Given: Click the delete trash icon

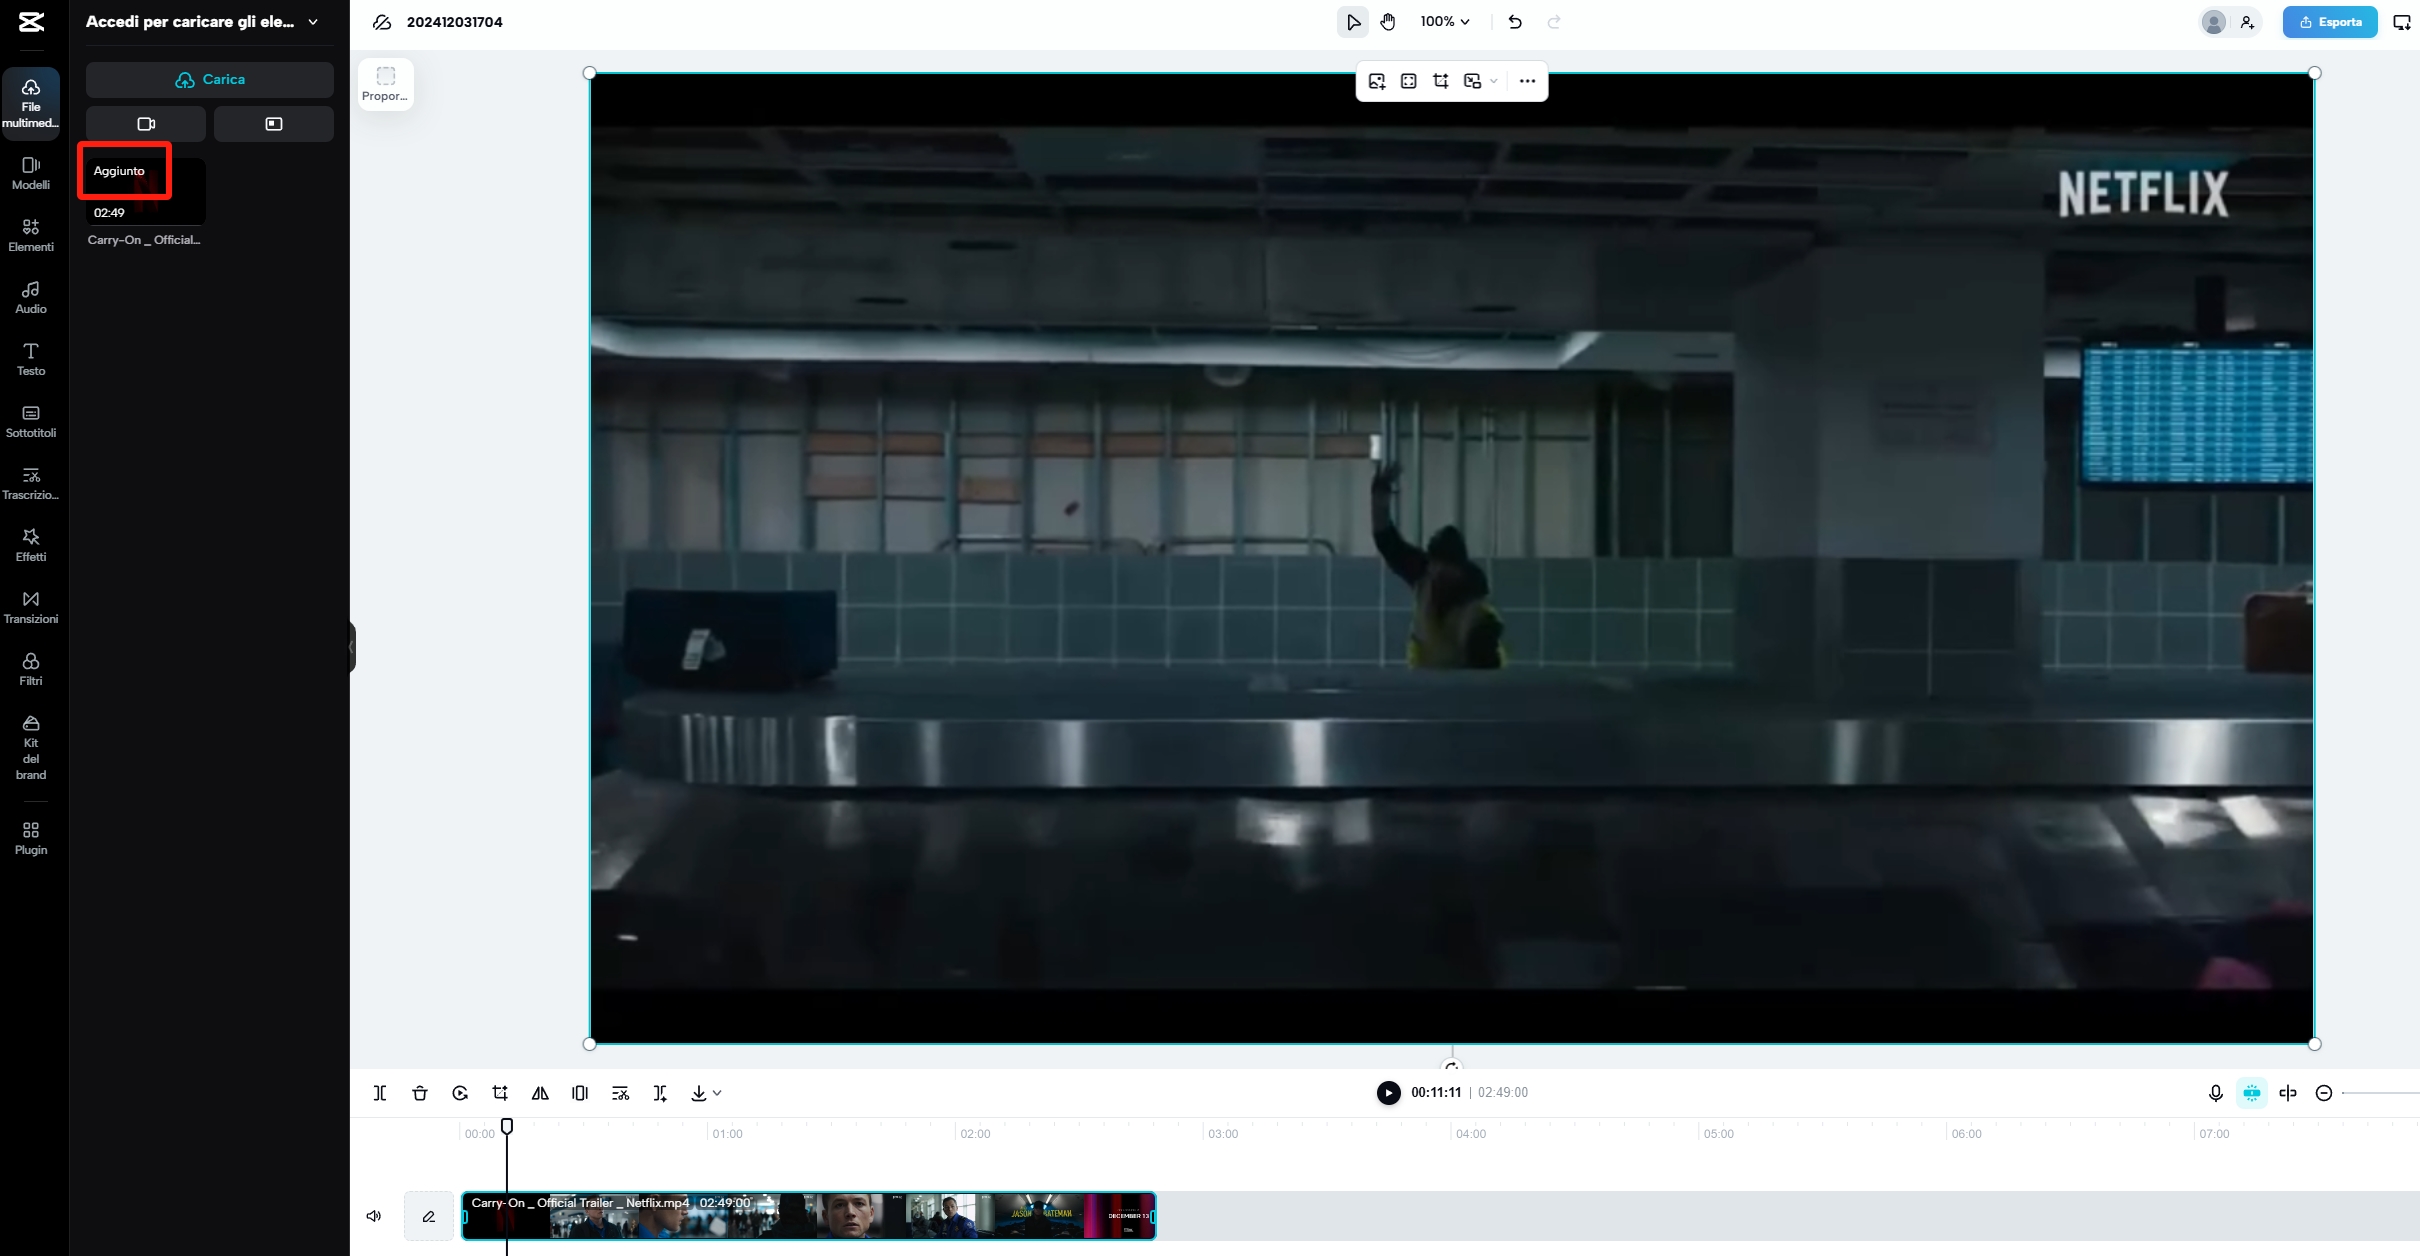Looking at the screenshot, I should click(420, 1093).
